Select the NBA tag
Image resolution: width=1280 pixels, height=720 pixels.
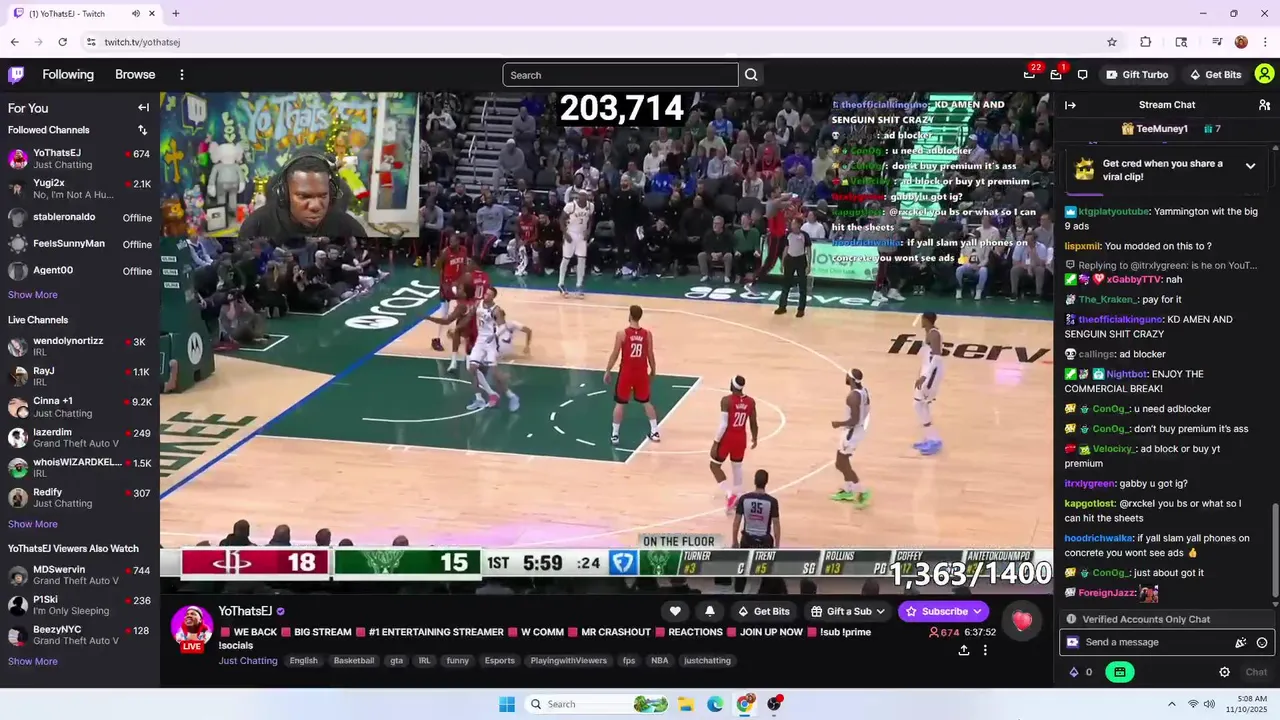coord(659,660)
